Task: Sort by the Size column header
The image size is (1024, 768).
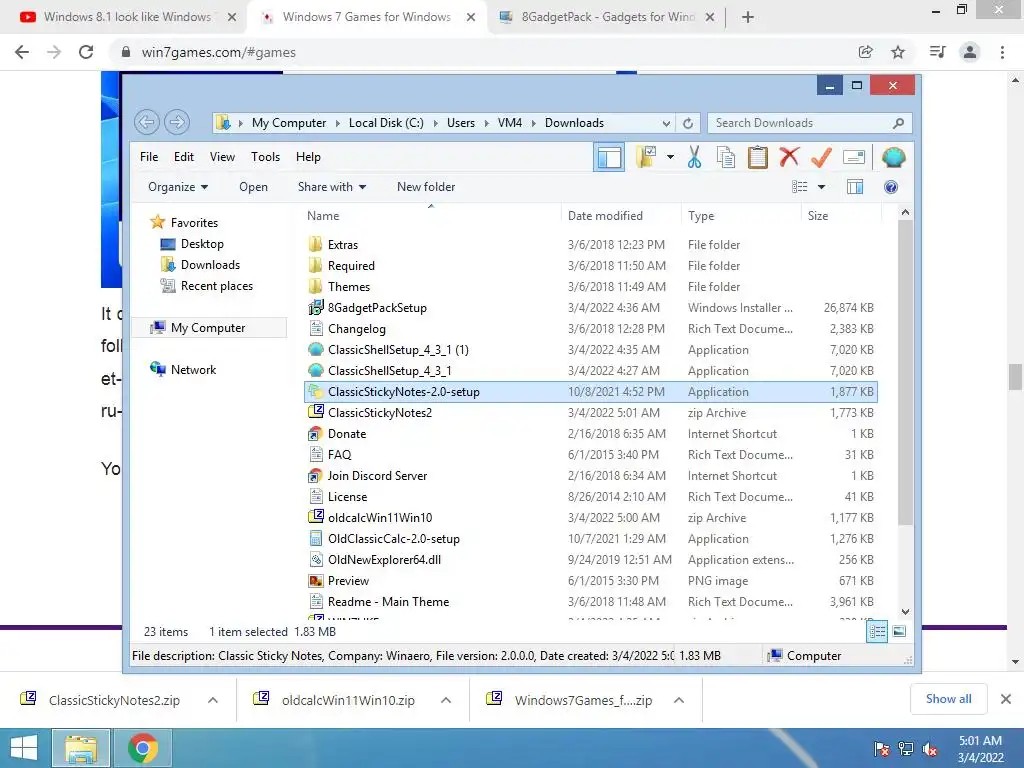Action: [840, 216]
